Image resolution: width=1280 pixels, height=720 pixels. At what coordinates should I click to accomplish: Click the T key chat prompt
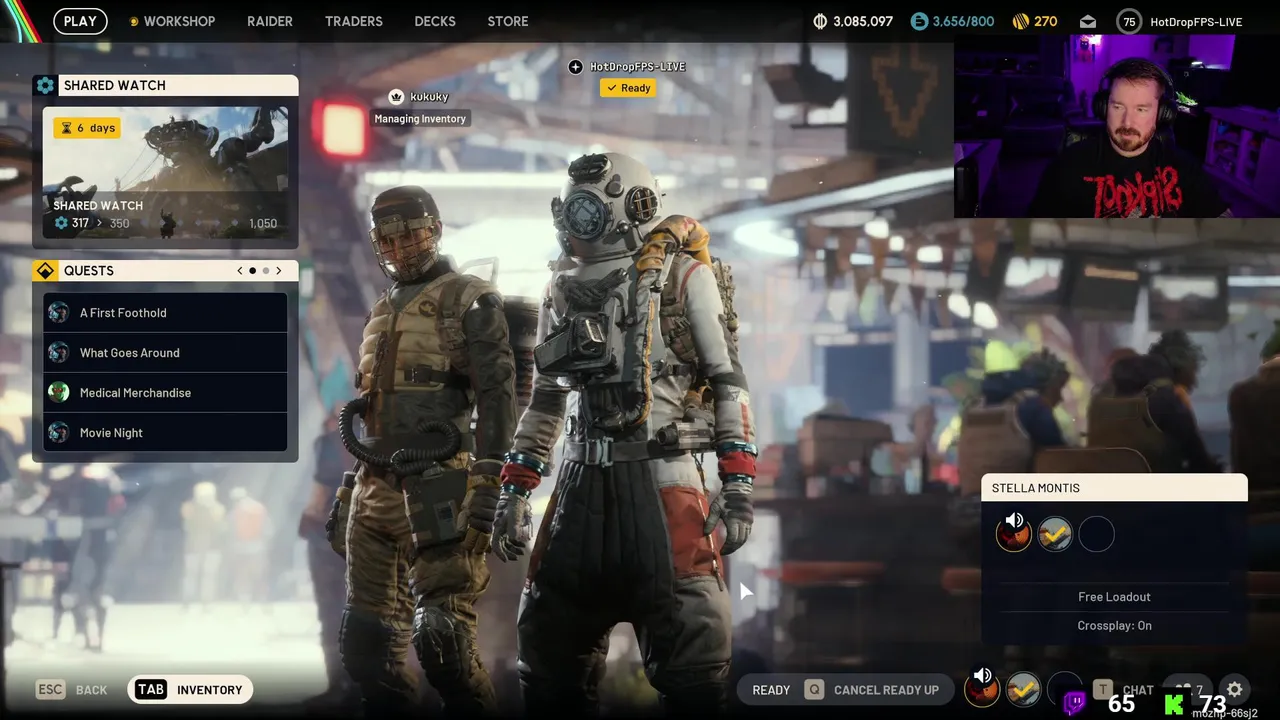click(x=1103, y=690)
